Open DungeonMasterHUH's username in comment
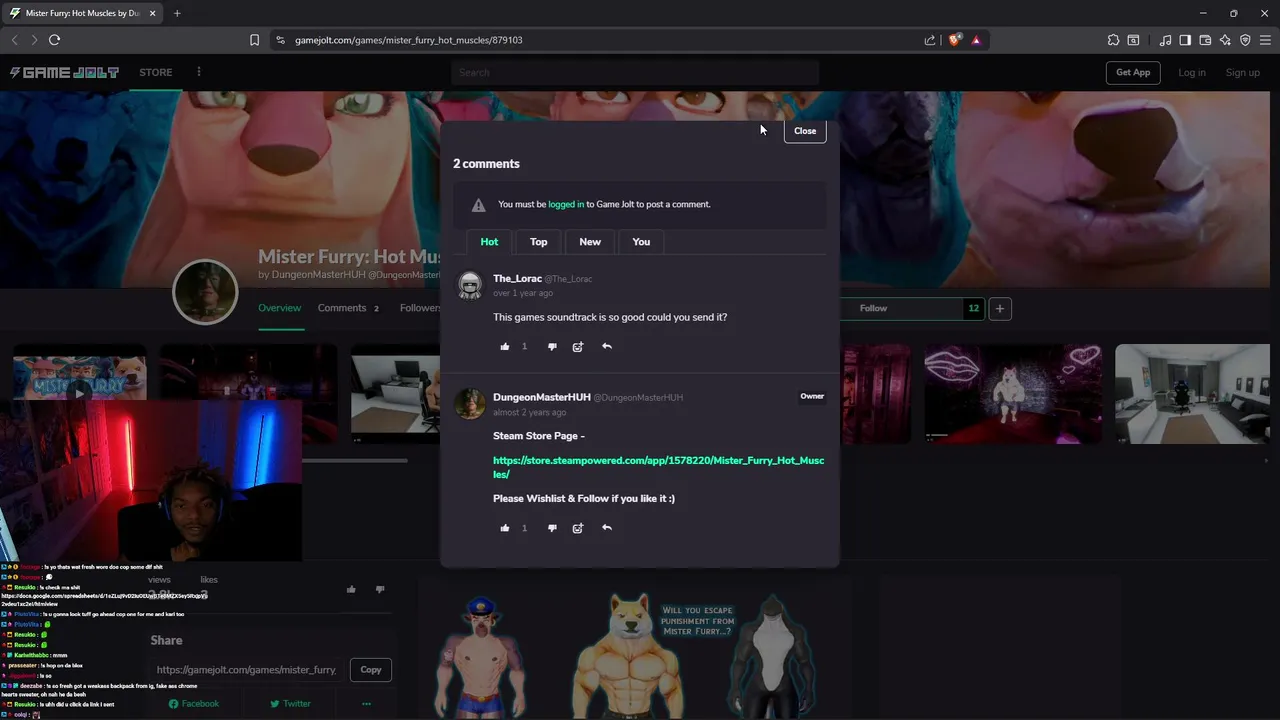 point(541,397)
